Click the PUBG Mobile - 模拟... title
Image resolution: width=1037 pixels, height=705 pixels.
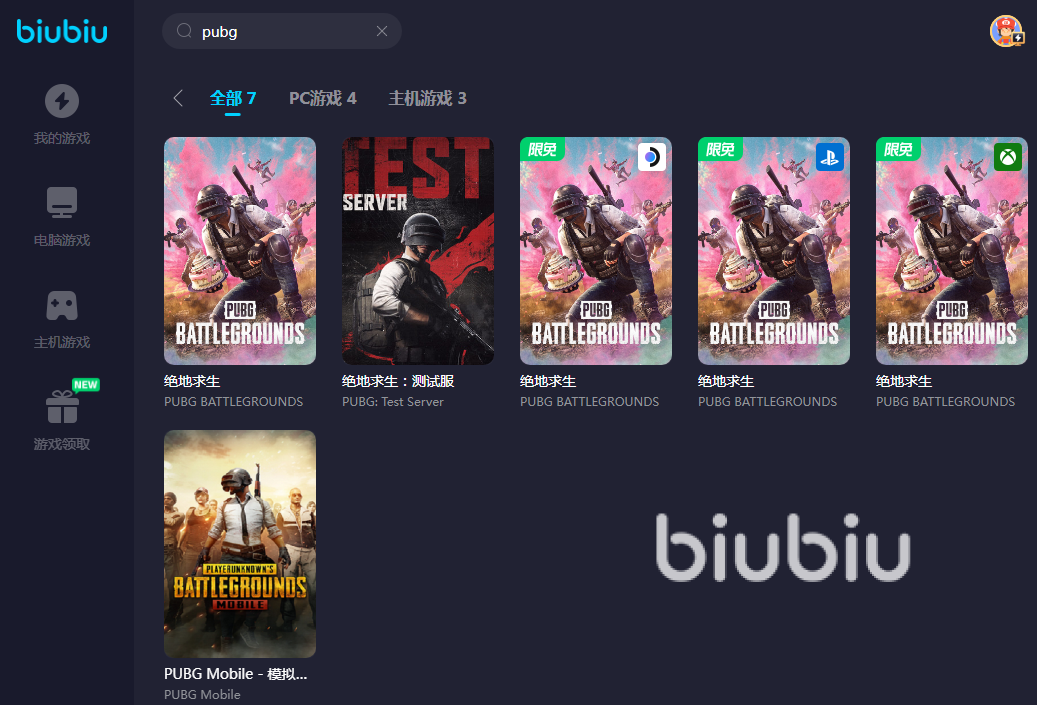pyautogui.click(x=235, y=674)
